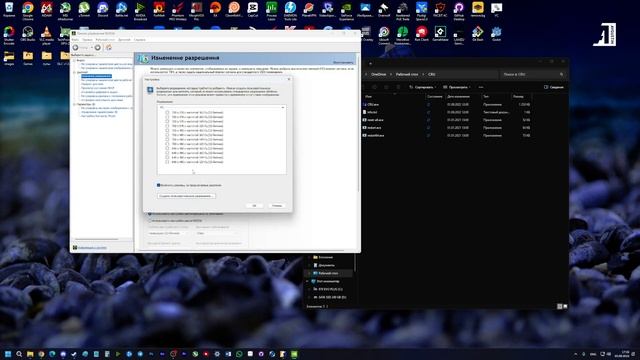Open the Дисплей menu in NVIDIA Control Panel

(124, 40)
